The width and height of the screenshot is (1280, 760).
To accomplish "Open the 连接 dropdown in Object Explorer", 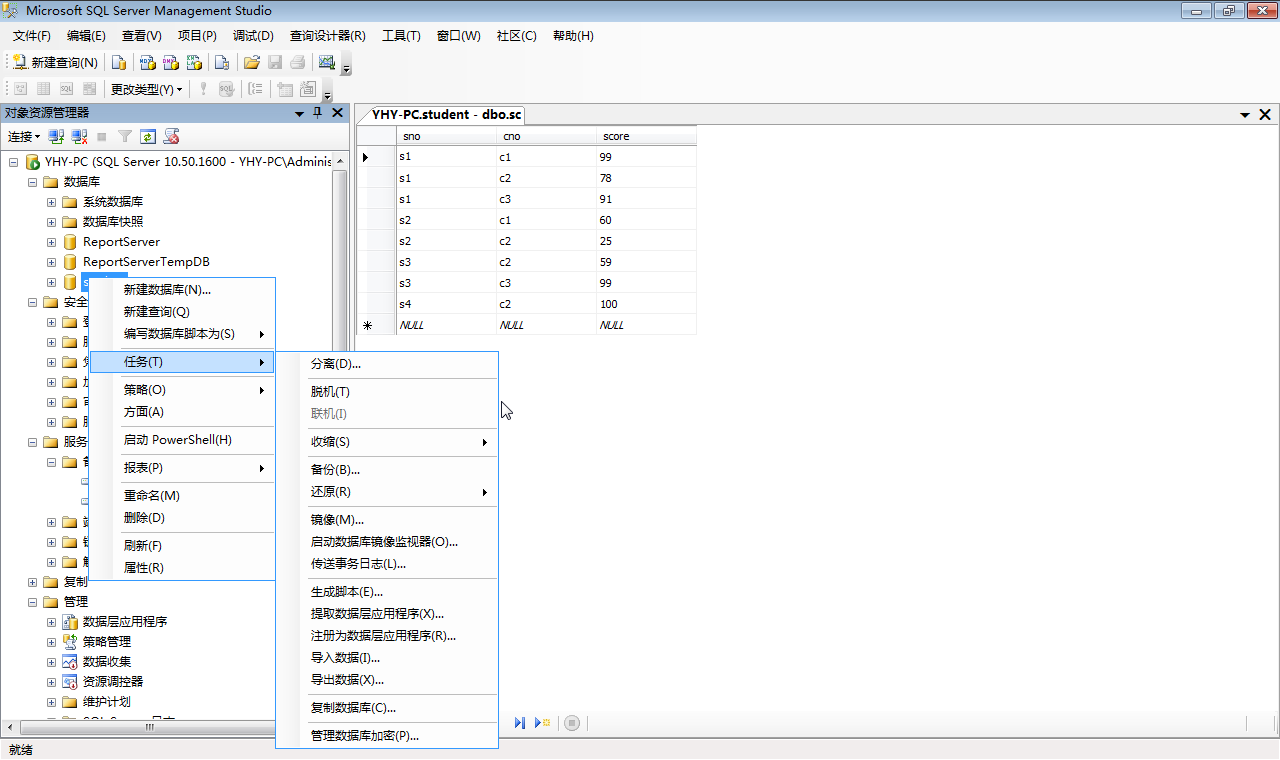I will [x=25, y=137].
